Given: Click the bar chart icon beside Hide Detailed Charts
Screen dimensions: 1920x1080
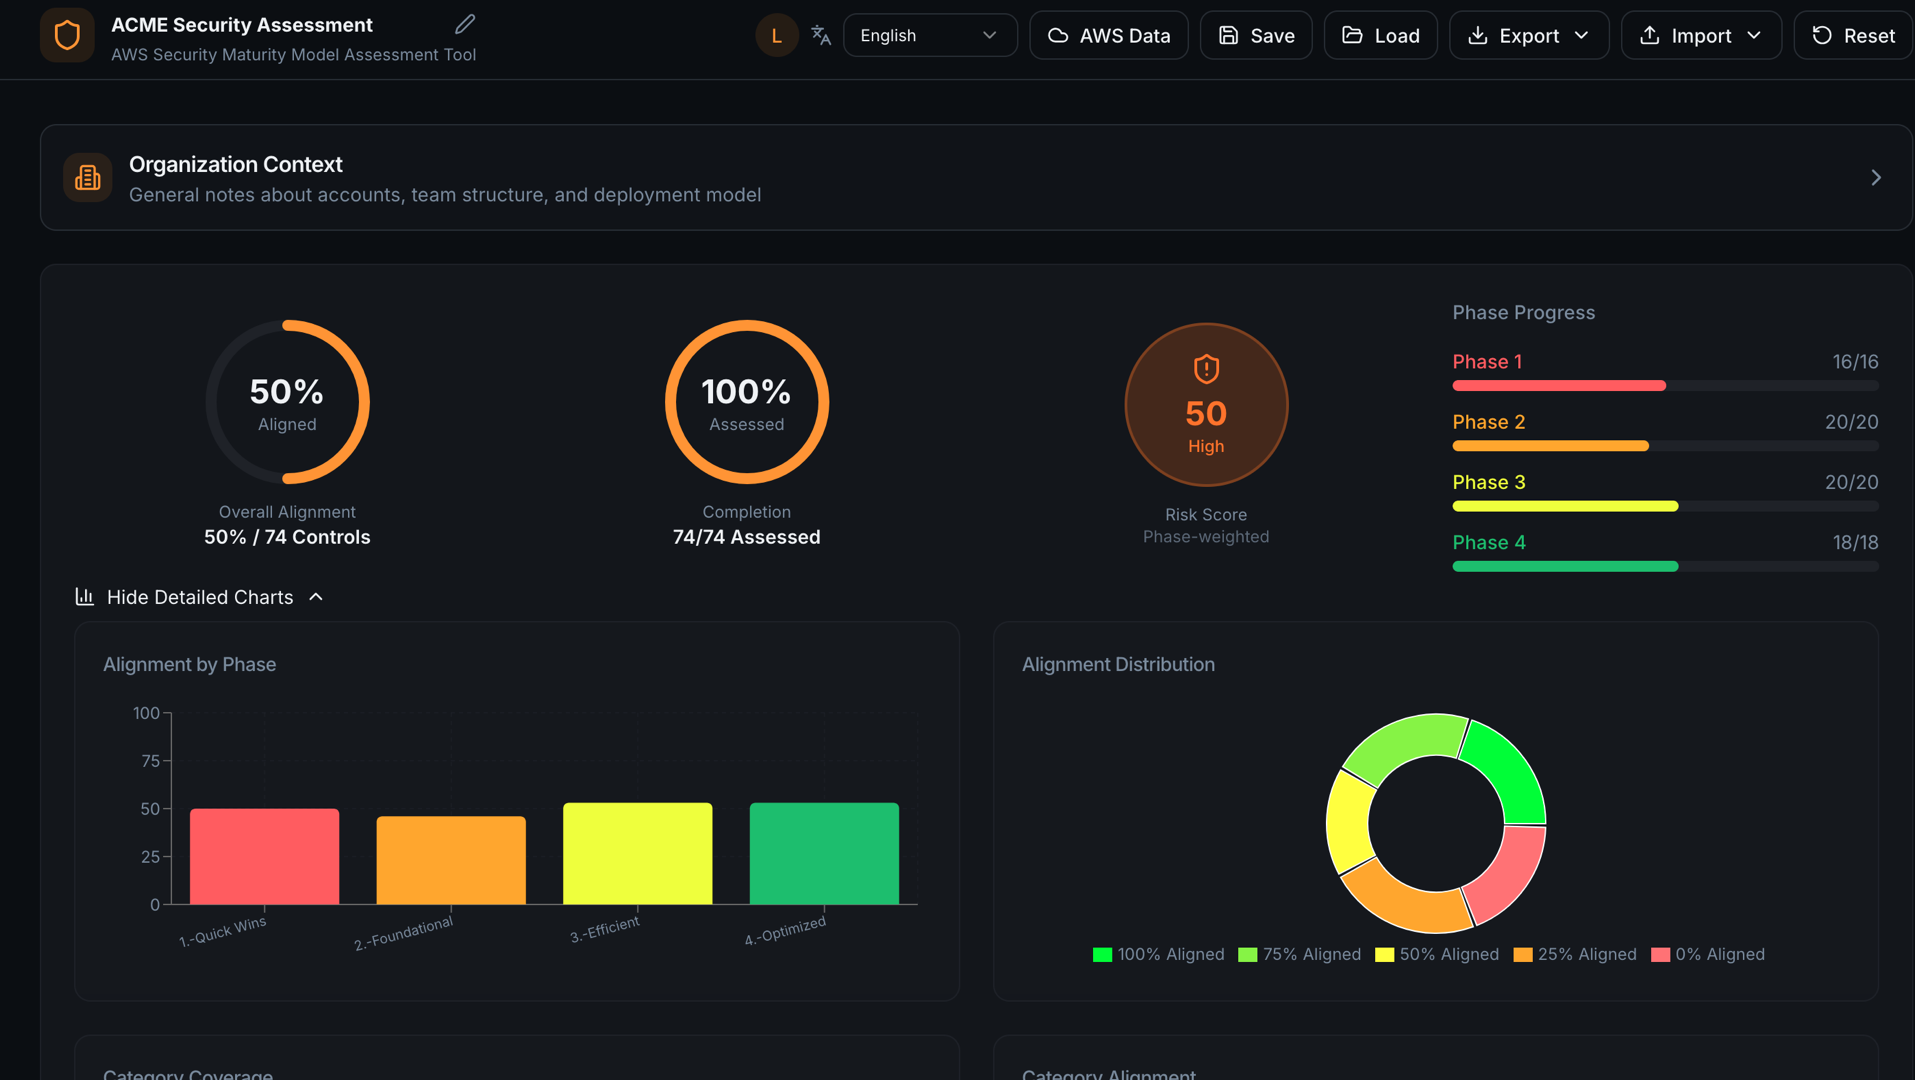Looking at the screenshot, I should coord(85,597).
